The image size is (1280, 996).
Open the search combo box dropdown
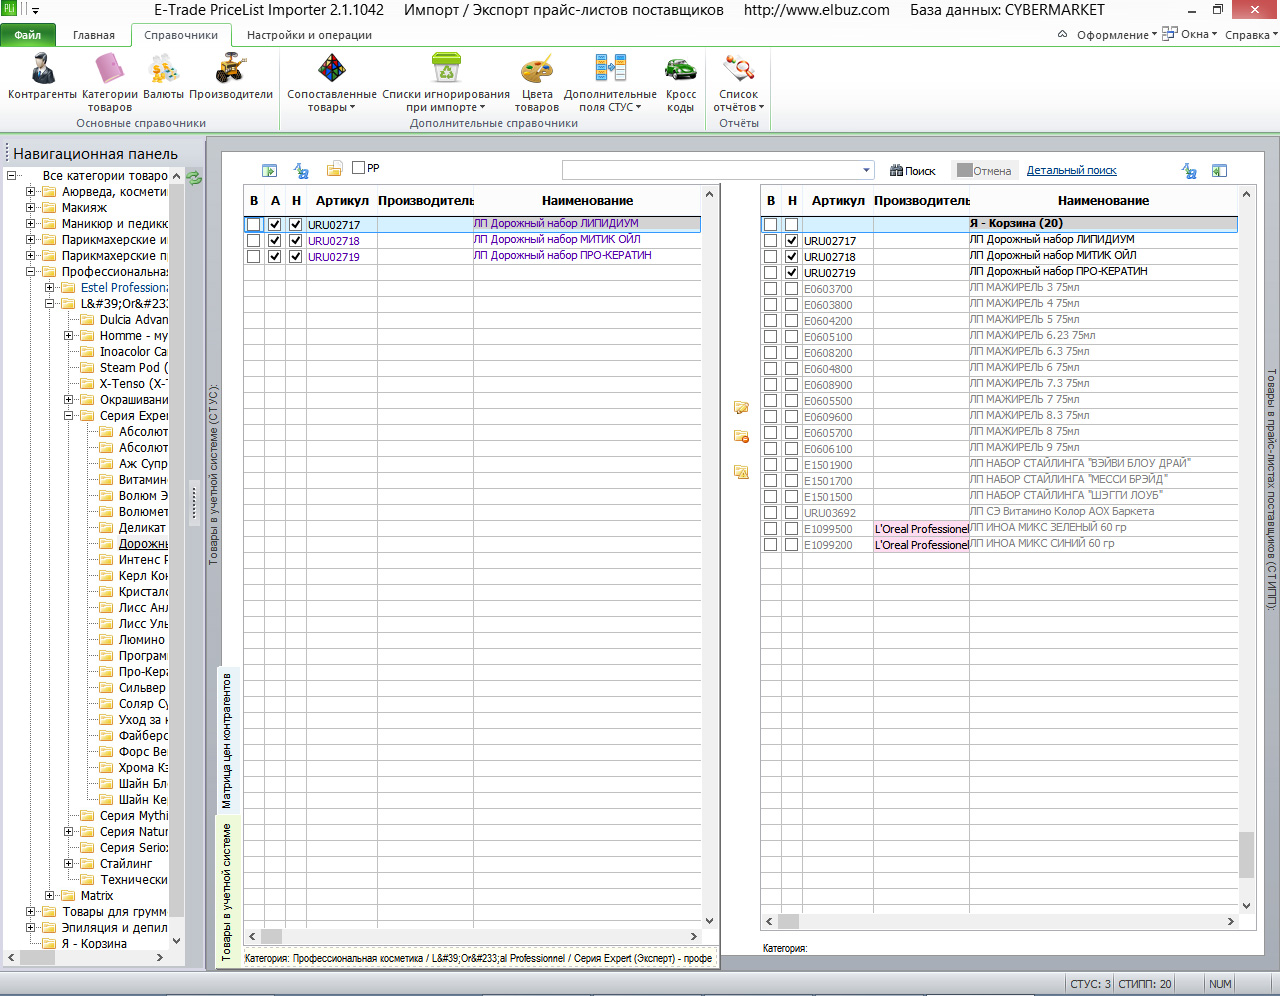(866, 170)
